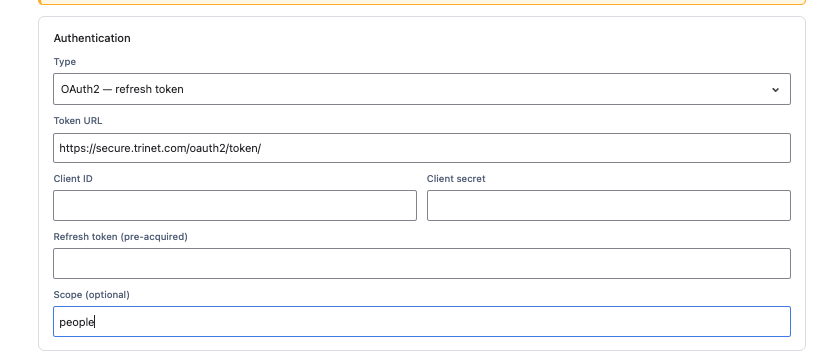Place cursor on the word 'people'
The width and height of the screenshot is (836, 360).
click(x=77, y=322)
